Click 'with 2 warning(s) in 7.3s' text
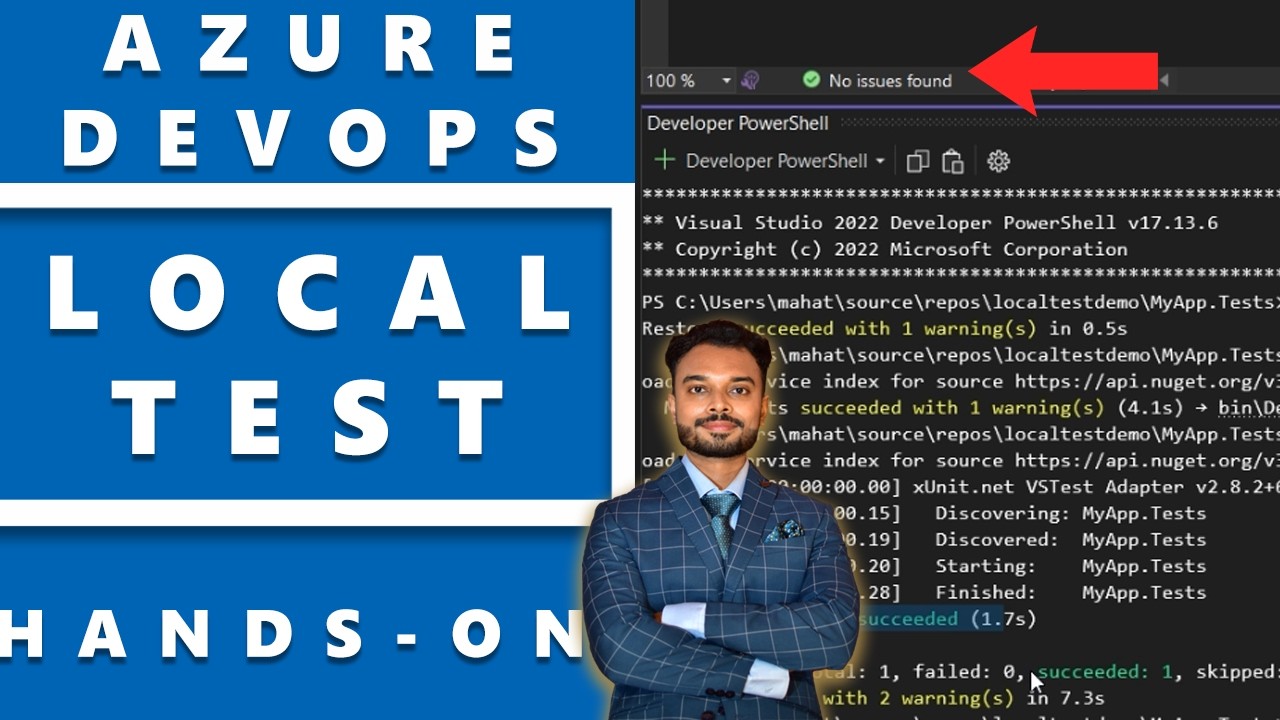This screenshot has width=1280, height=720. coord(965,698)
